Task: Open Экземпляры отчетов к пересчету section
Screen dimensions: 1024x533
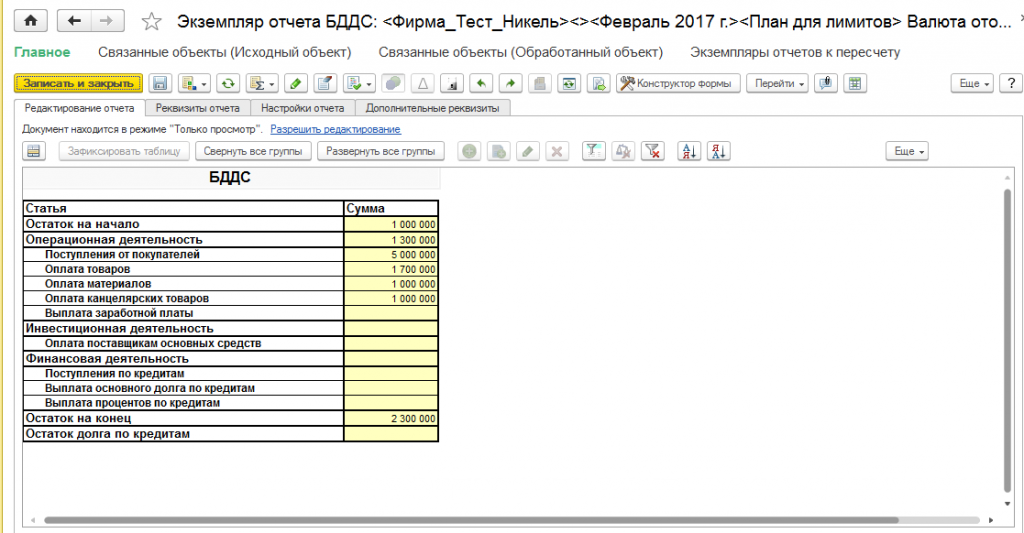Action: (795, 52)
